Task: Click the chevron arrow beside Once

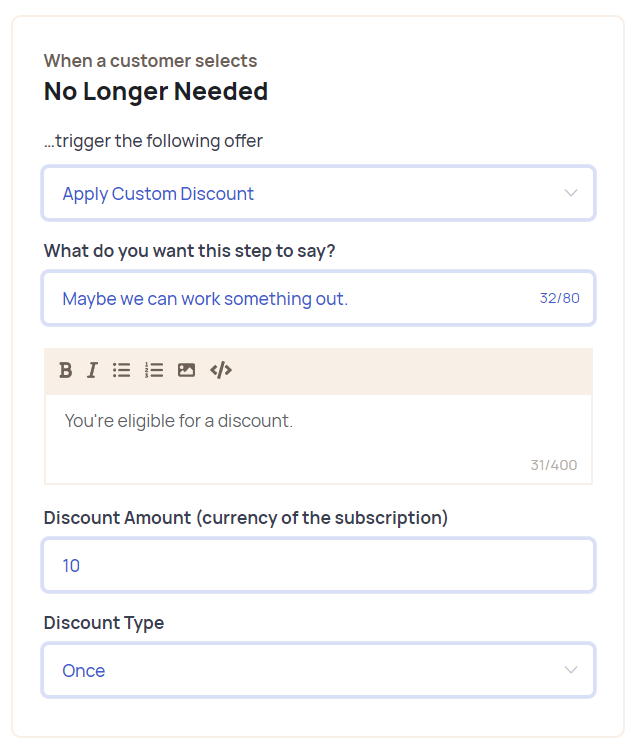Action: click(x=571, y=670)
